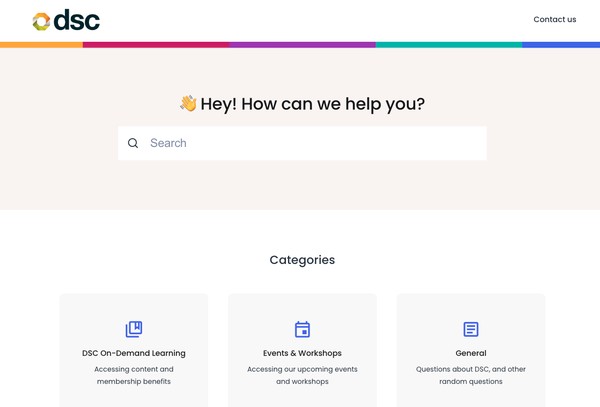Open DSC On-Demand Learning category title
Image resolution: width=600 pixels, height=407 pixels.
(x=134, y=353)
